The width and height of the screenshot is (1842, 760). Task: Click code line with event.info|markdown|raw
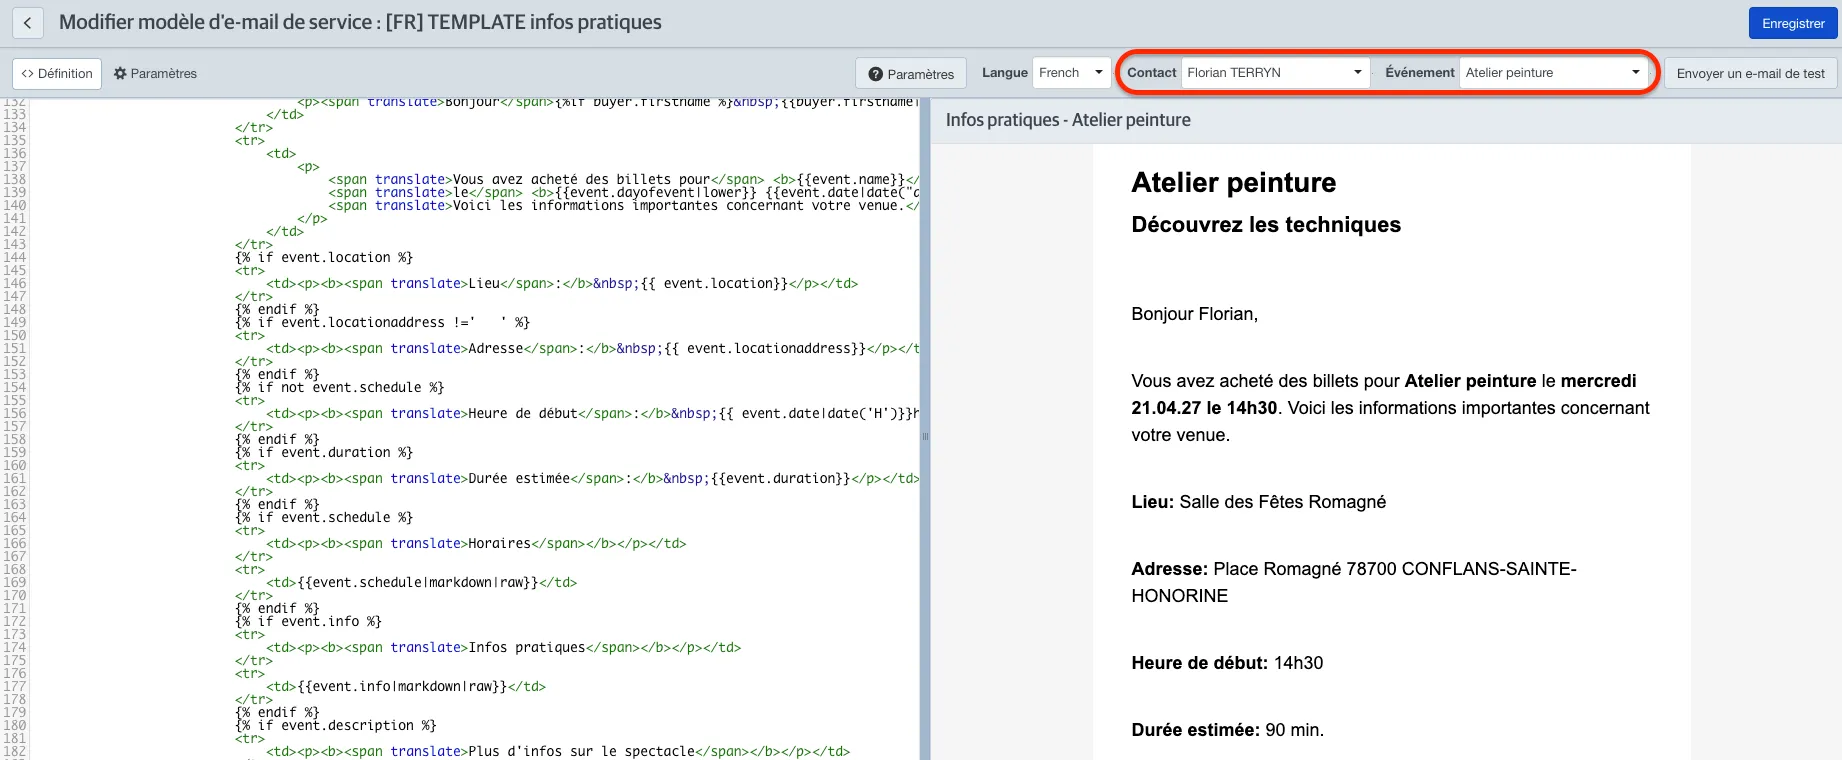point(406,687)
